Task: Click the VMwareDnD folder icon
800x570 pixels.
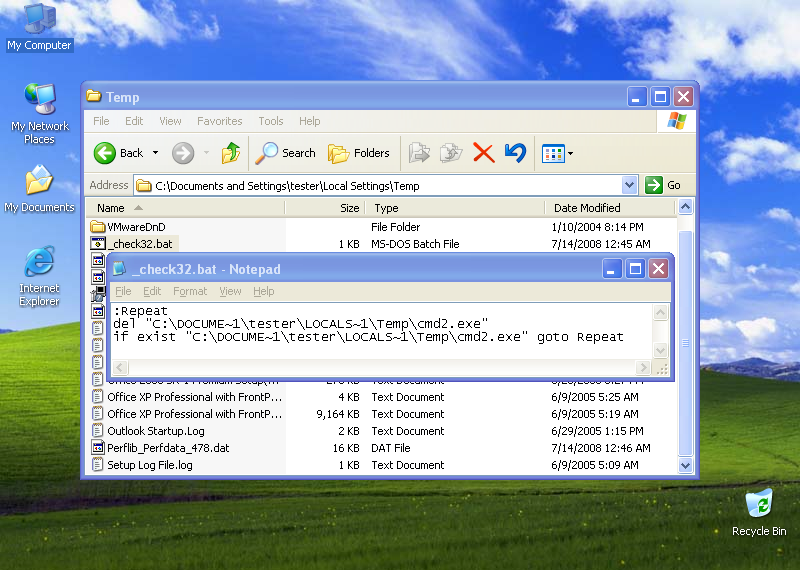Action: click(97, 227)
